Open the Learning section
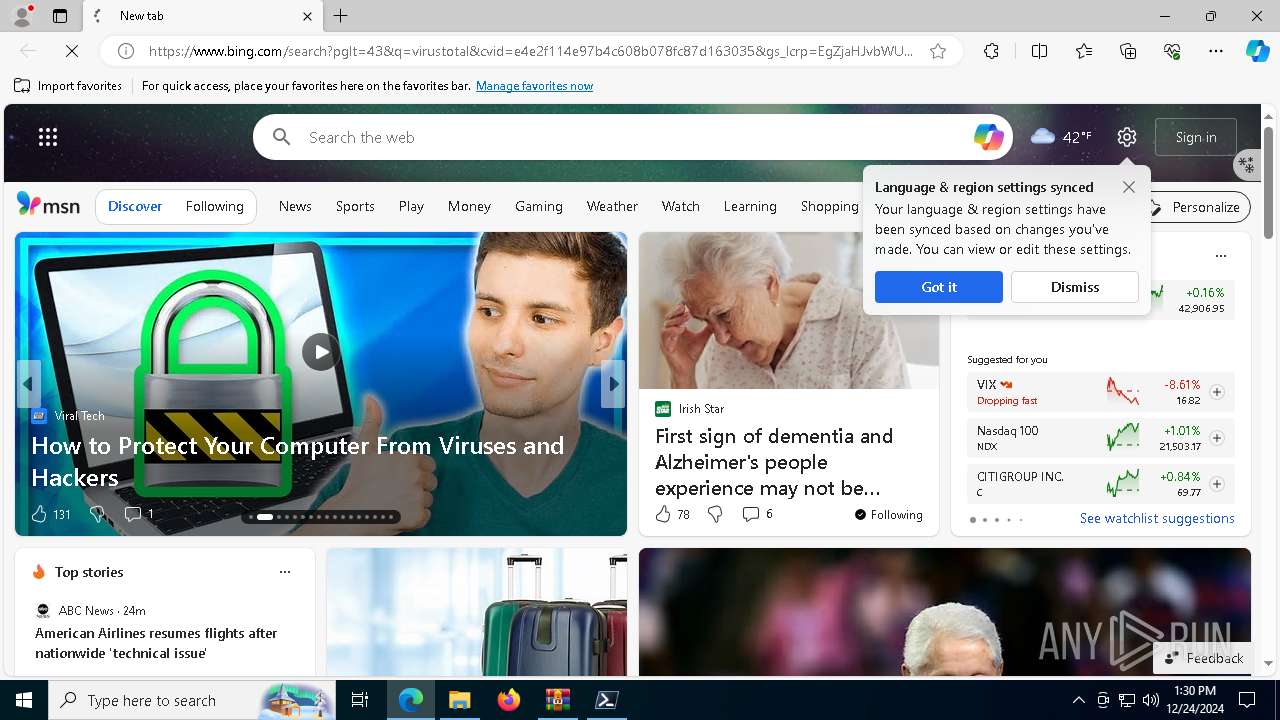The image size is (1280, 720). point(750,206)
